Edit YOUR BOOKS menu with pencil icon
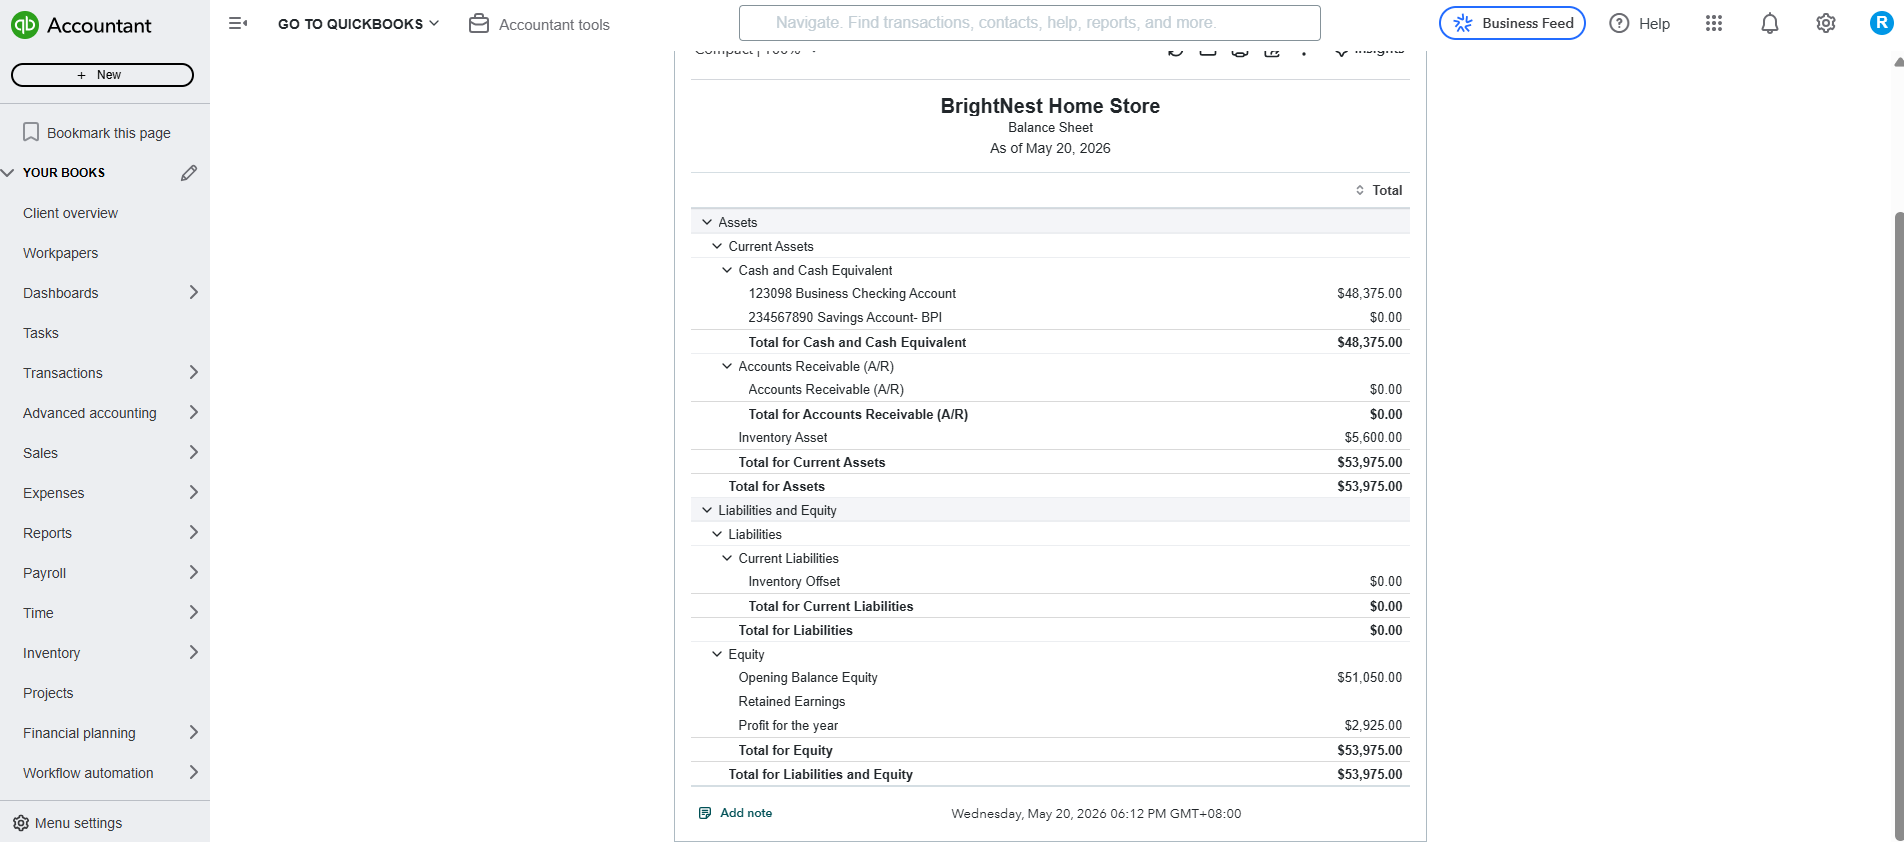 pos(189,173)
